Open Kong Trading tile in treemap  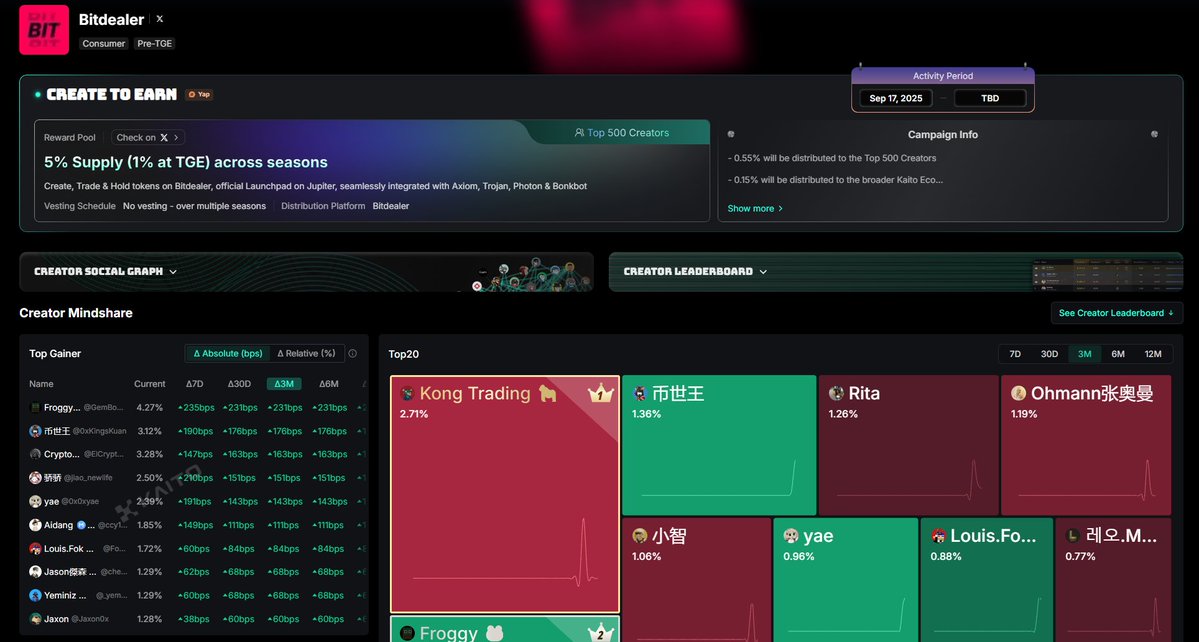[505, 494]
